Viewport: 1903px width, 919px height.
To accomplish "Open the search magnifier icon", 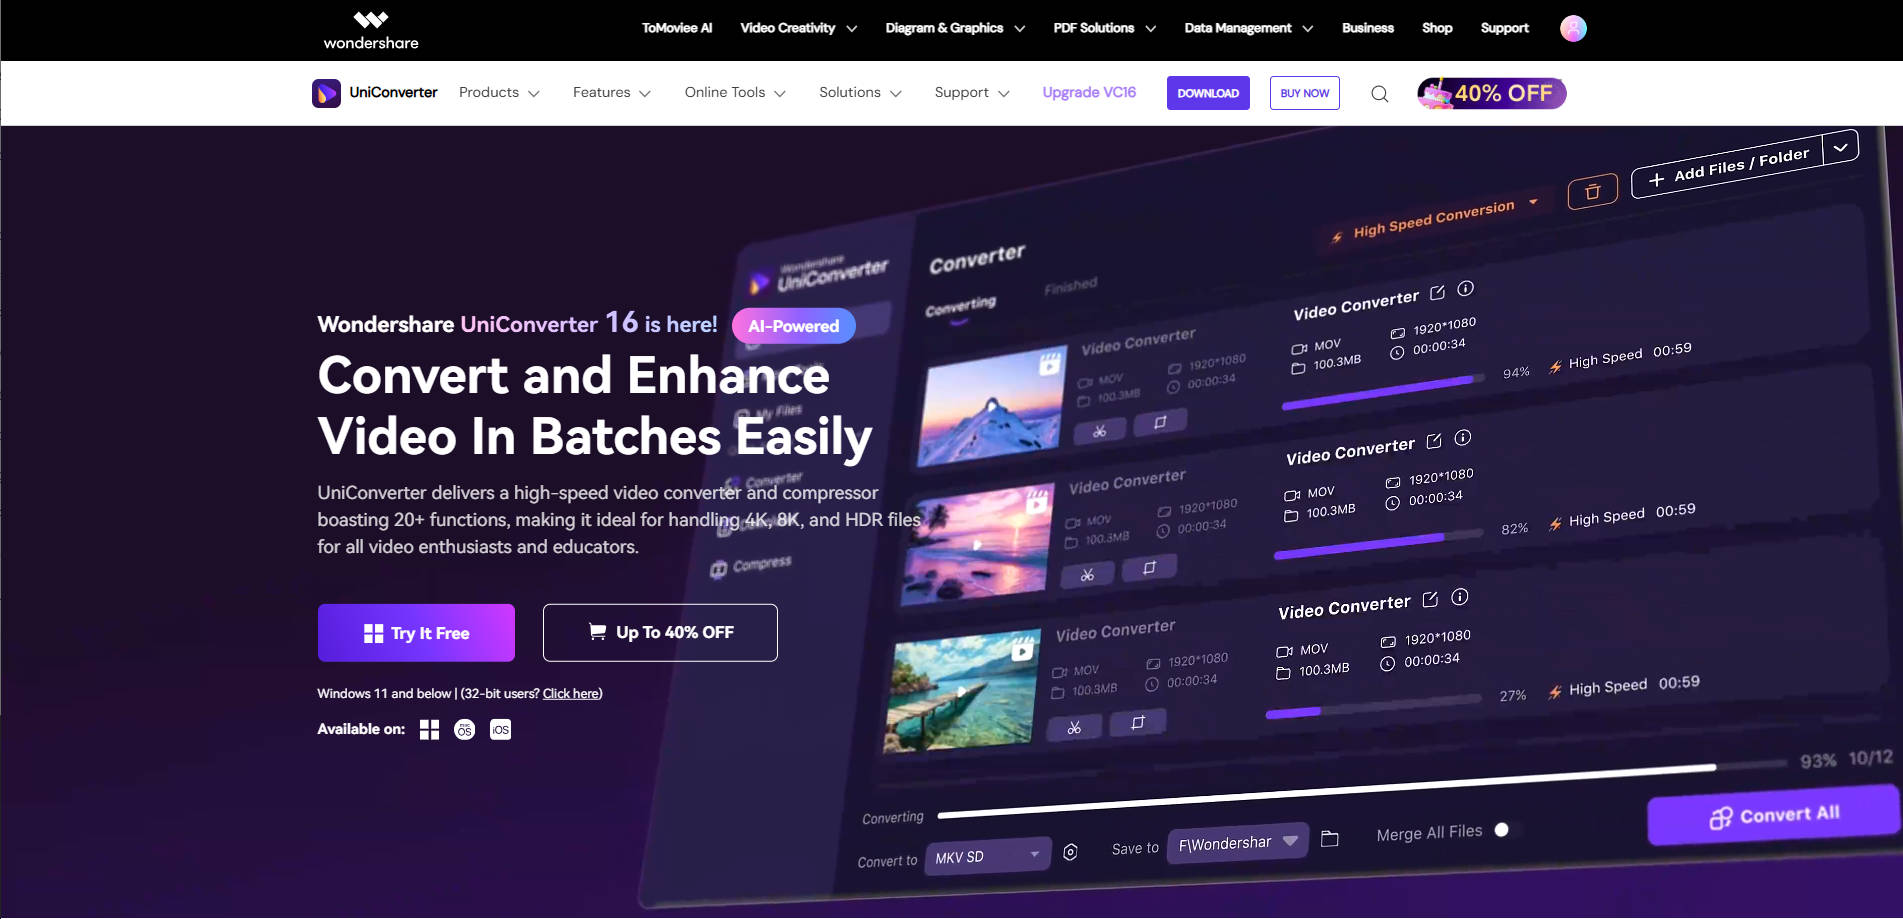I will (x=1380, y=94).
